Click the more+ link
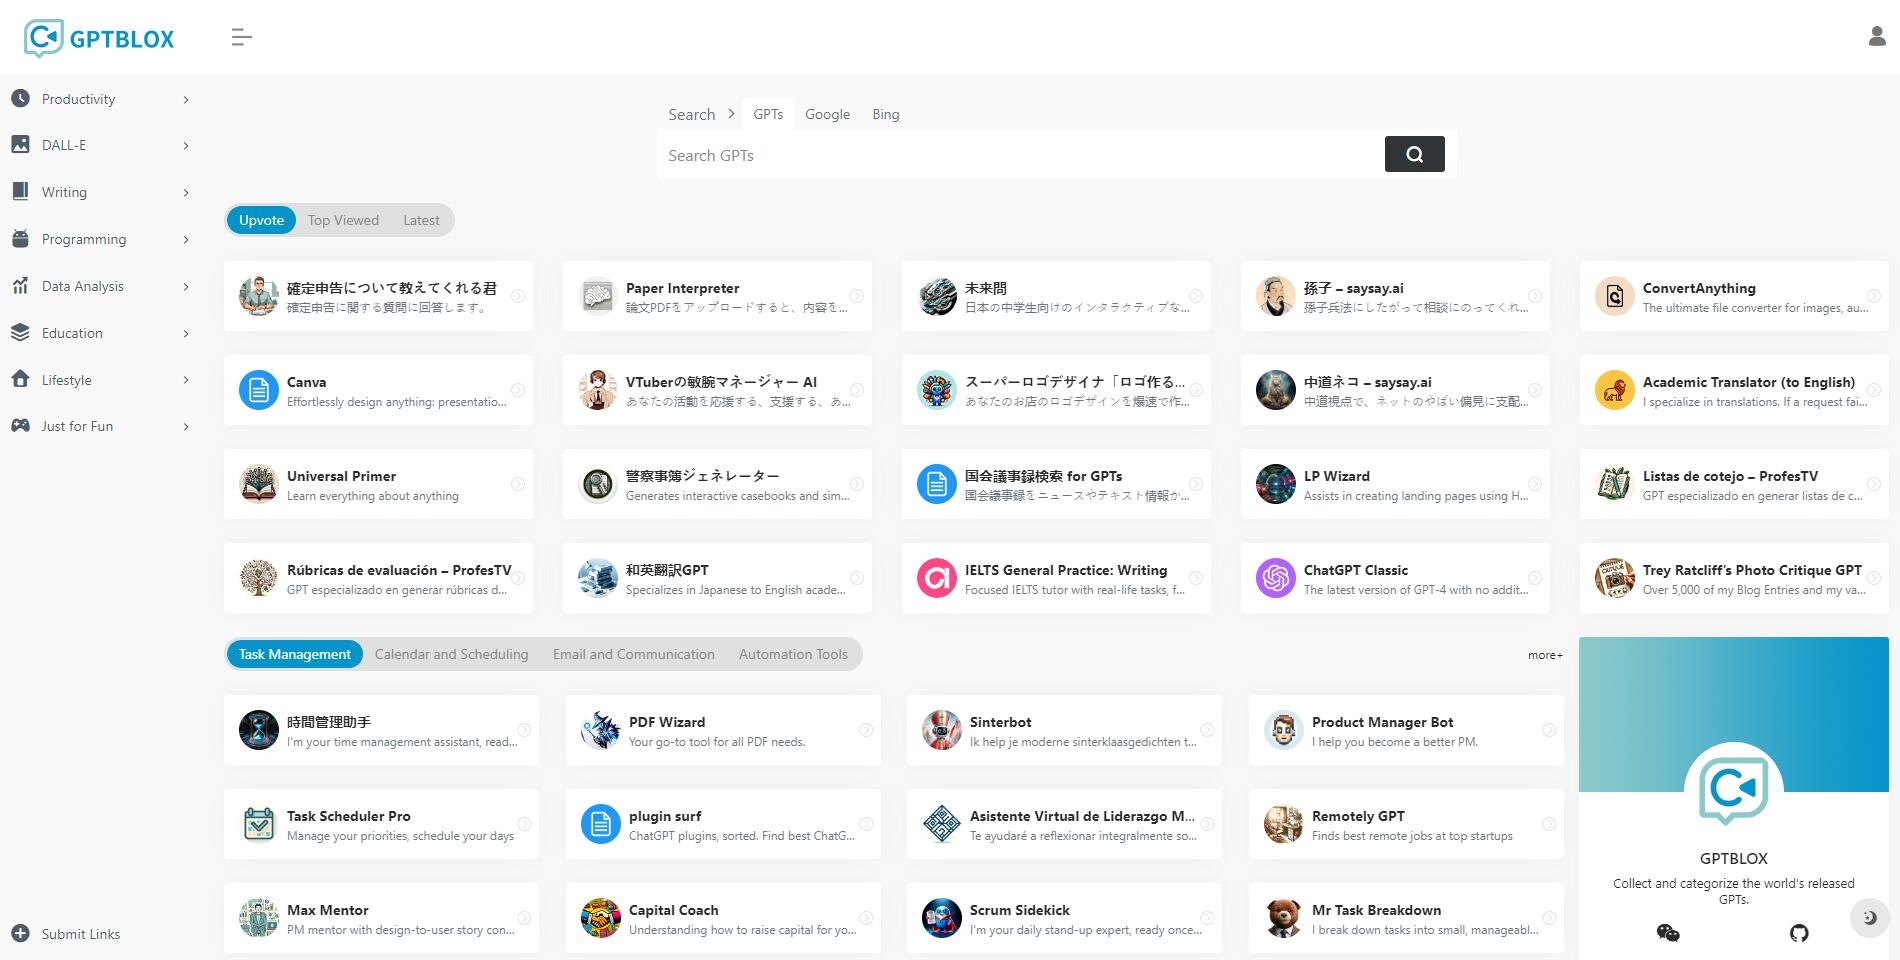1900x960 pixels. tap(1545, 655)
